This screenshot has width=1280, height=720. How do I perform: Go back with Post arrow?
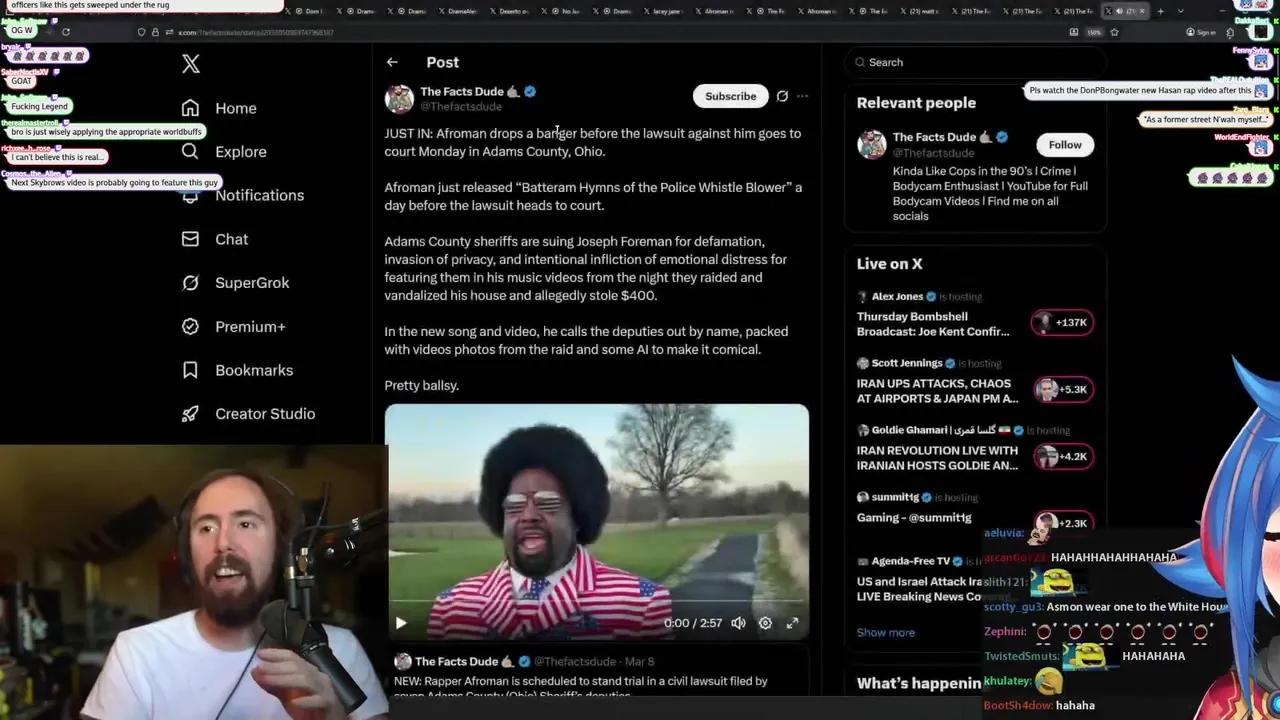(x=392, y=62)
